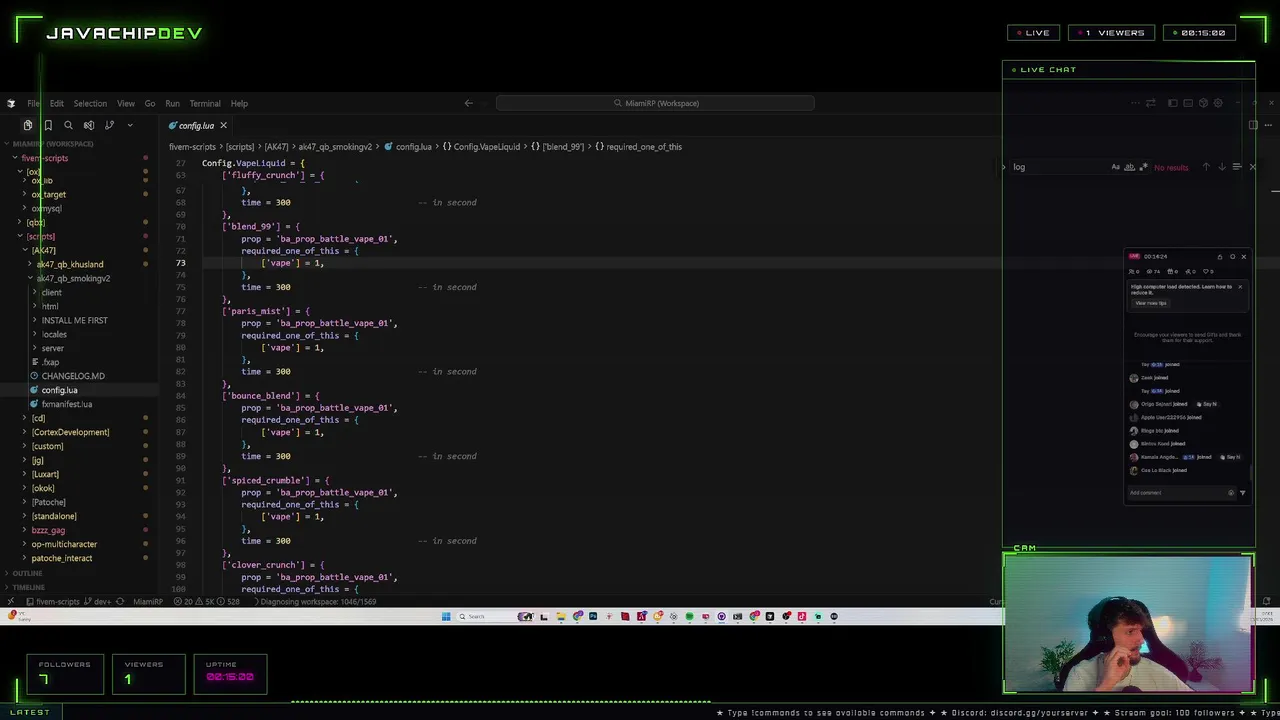Open the Terminal menu
This screenshot has height=720, width=1280.
click(205, 103)
